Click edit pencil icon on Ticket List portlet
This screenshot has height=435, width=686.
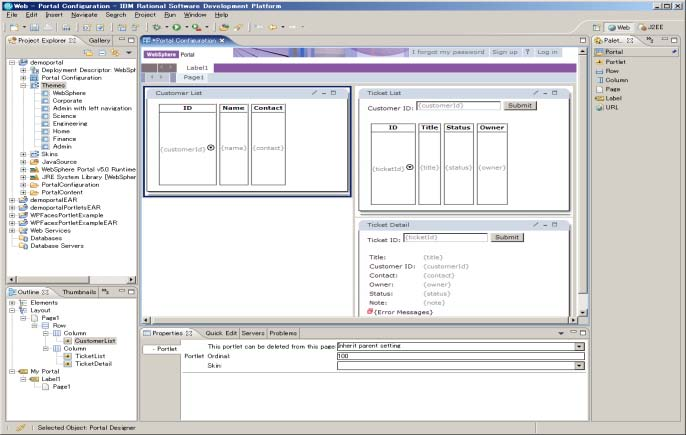[x=535, y=93]
